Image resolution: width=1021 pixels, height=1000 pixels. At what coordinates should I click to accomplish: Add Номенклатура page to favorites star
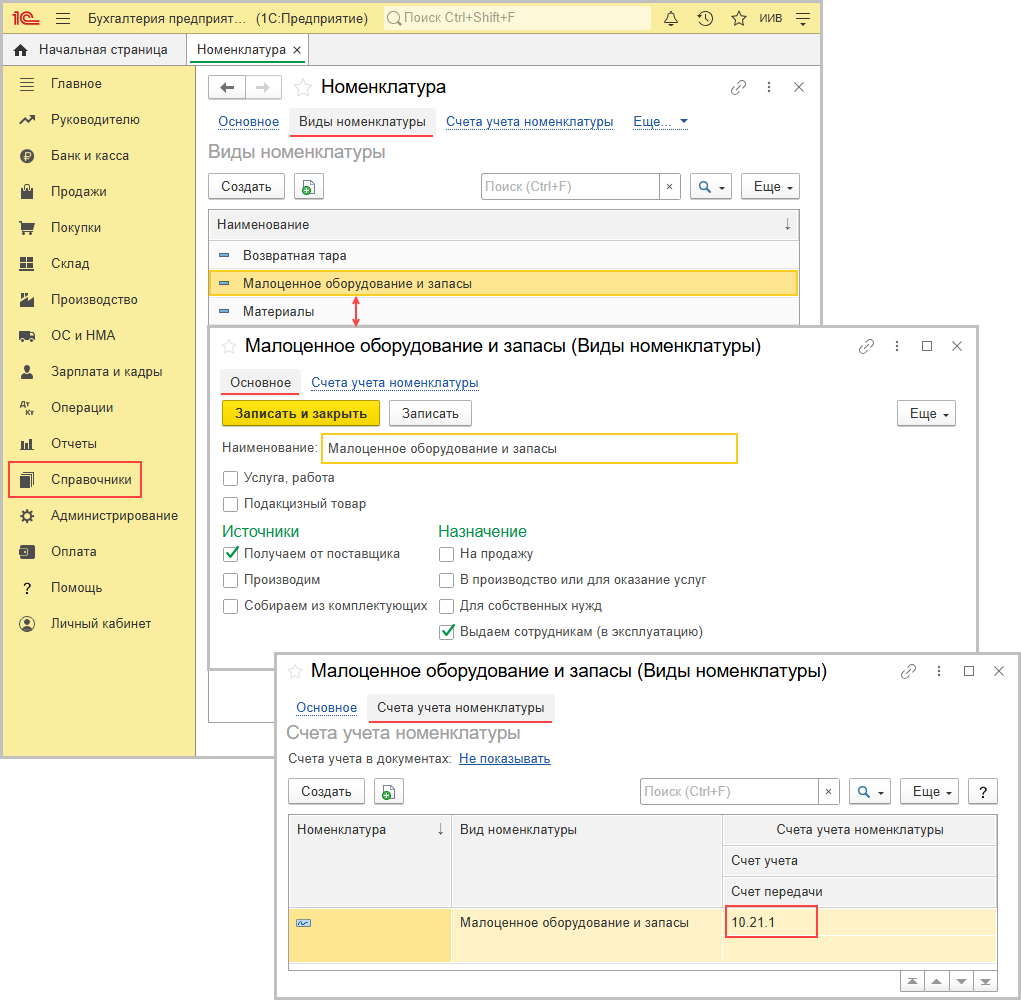[302, 87]
